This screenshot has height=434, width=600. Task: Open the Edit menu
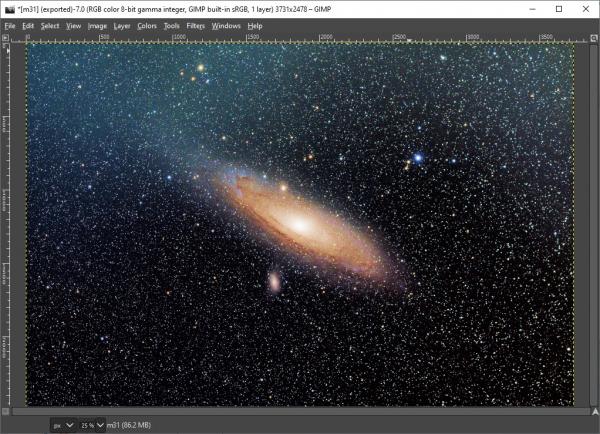pos(28,26)
